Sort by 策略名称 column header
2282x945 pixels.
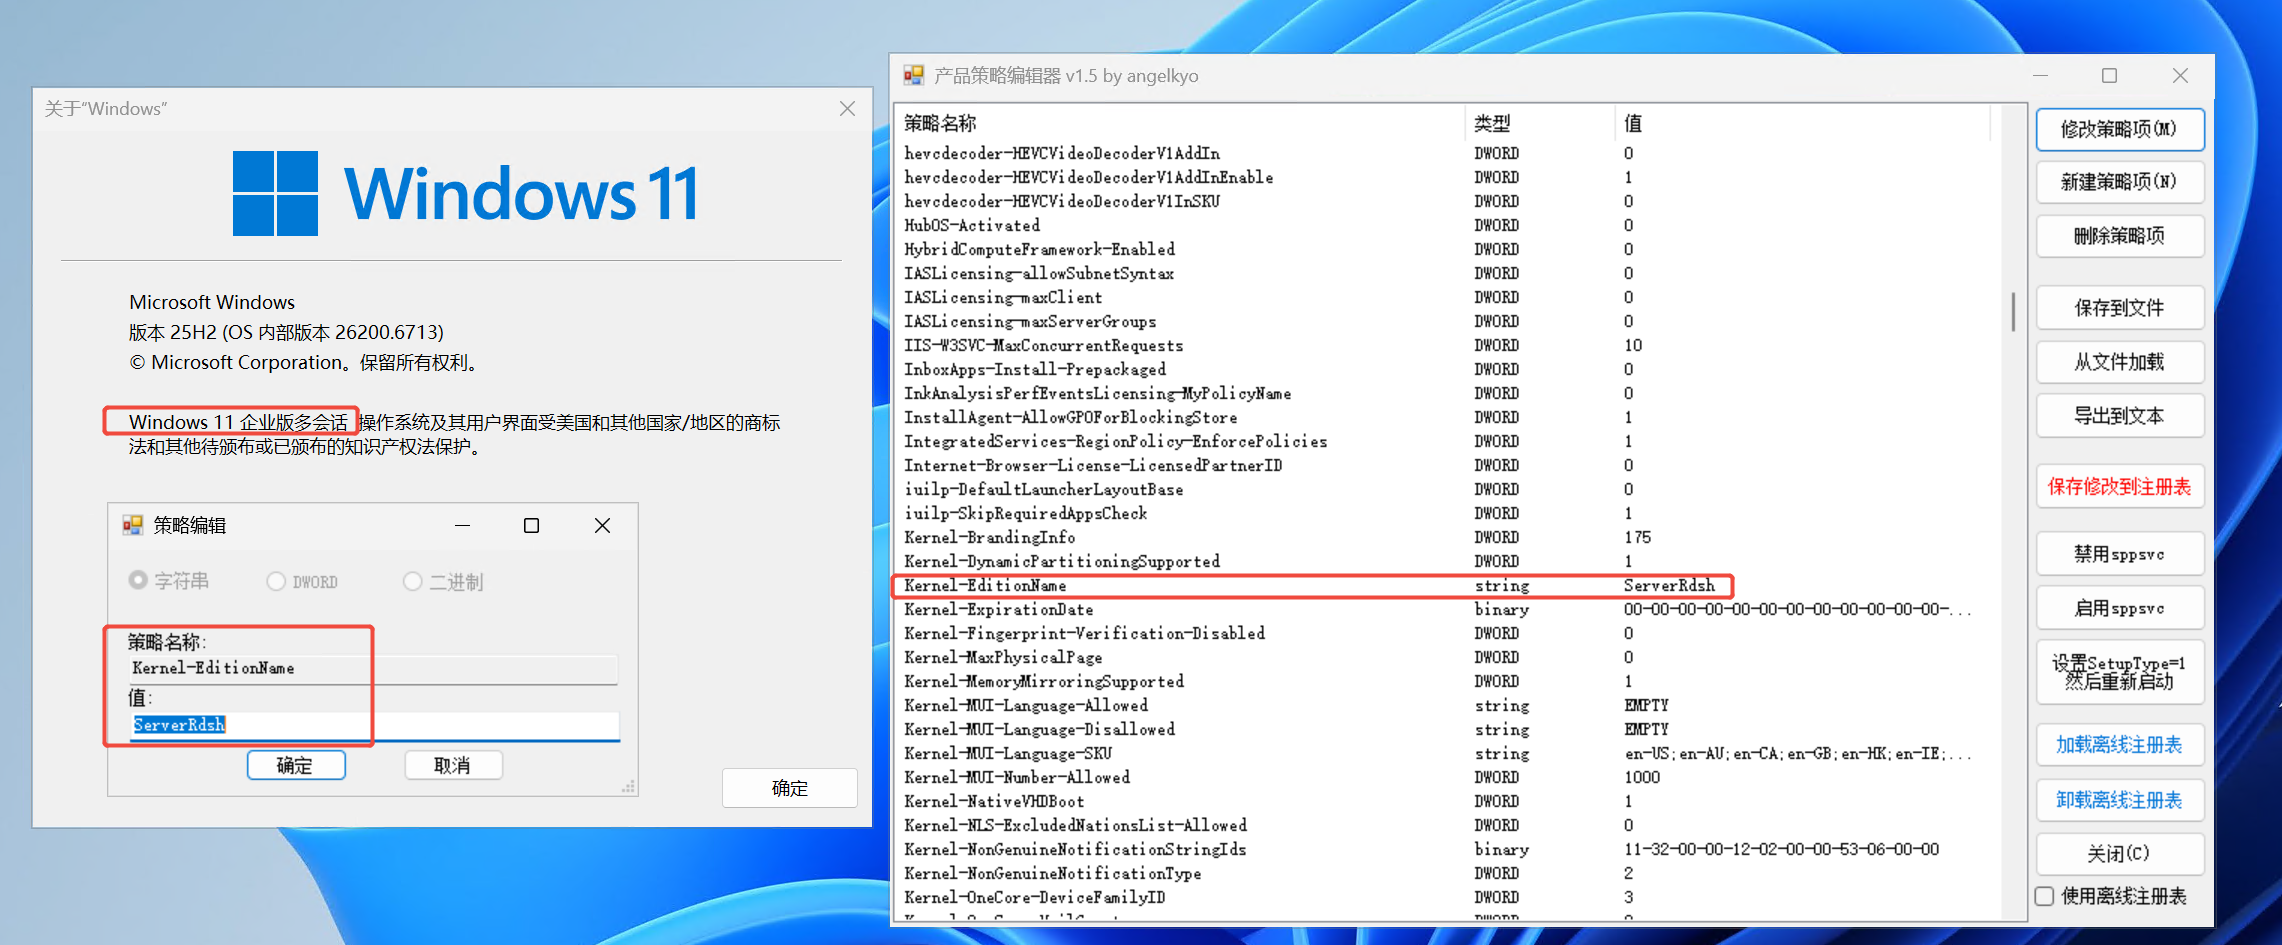pos(1180,123)
